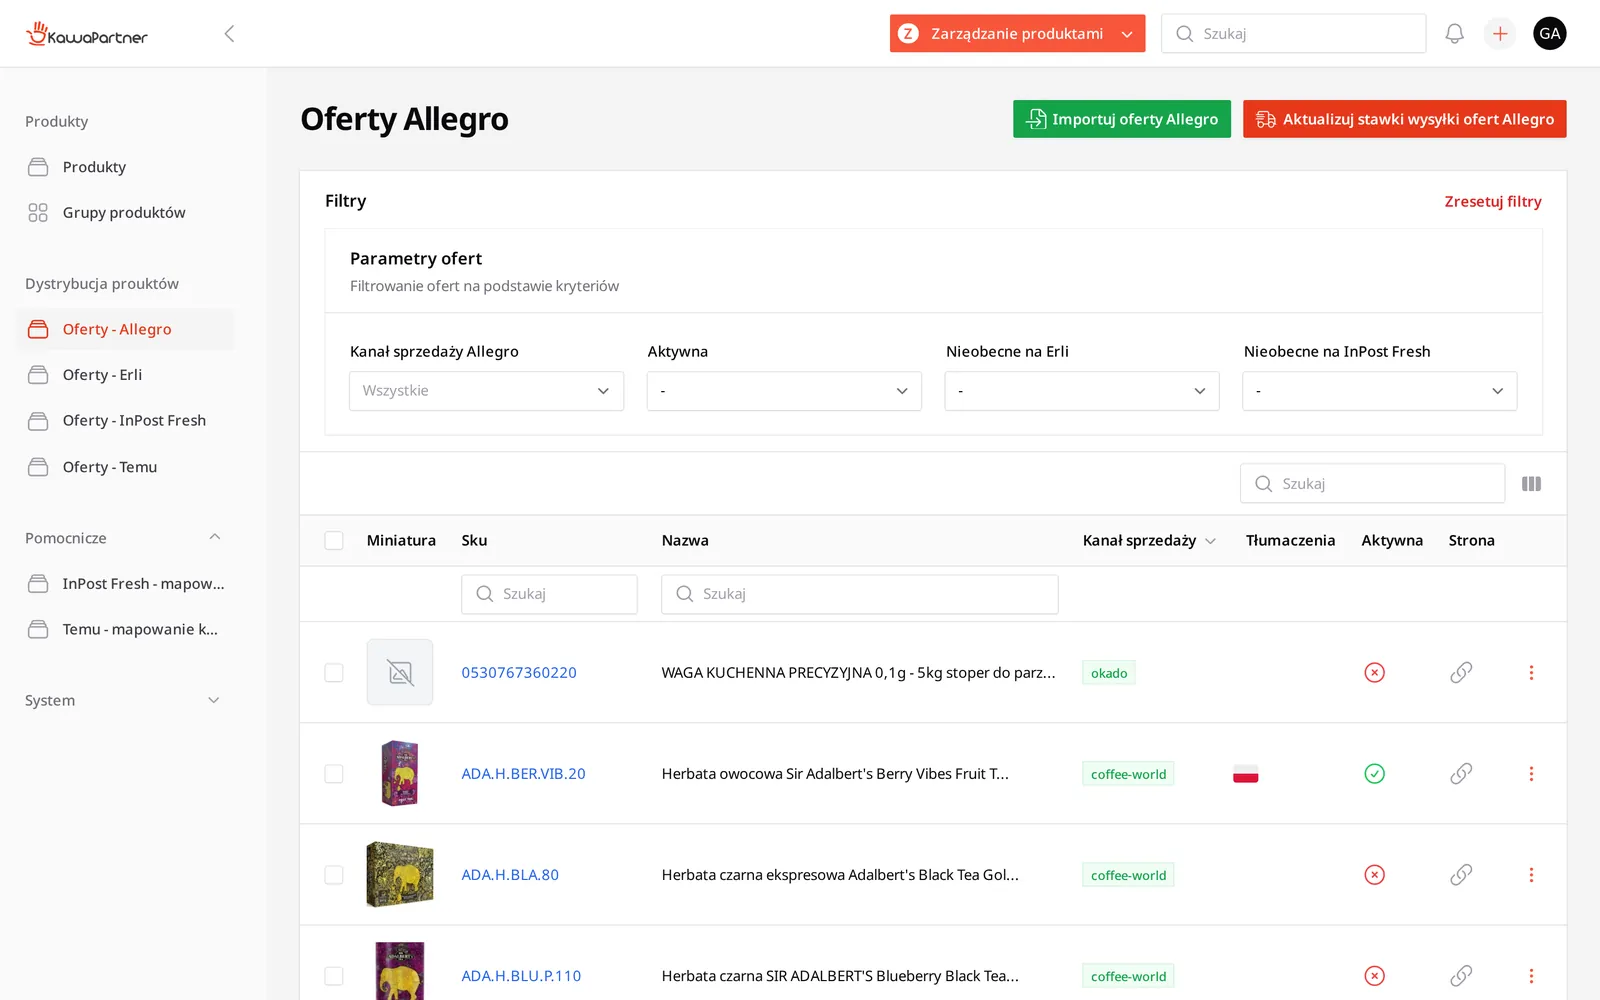The height and width of the screenshot is (1000, 1600).
Task: Click KawaPartner logo
Action: point(87,34)
